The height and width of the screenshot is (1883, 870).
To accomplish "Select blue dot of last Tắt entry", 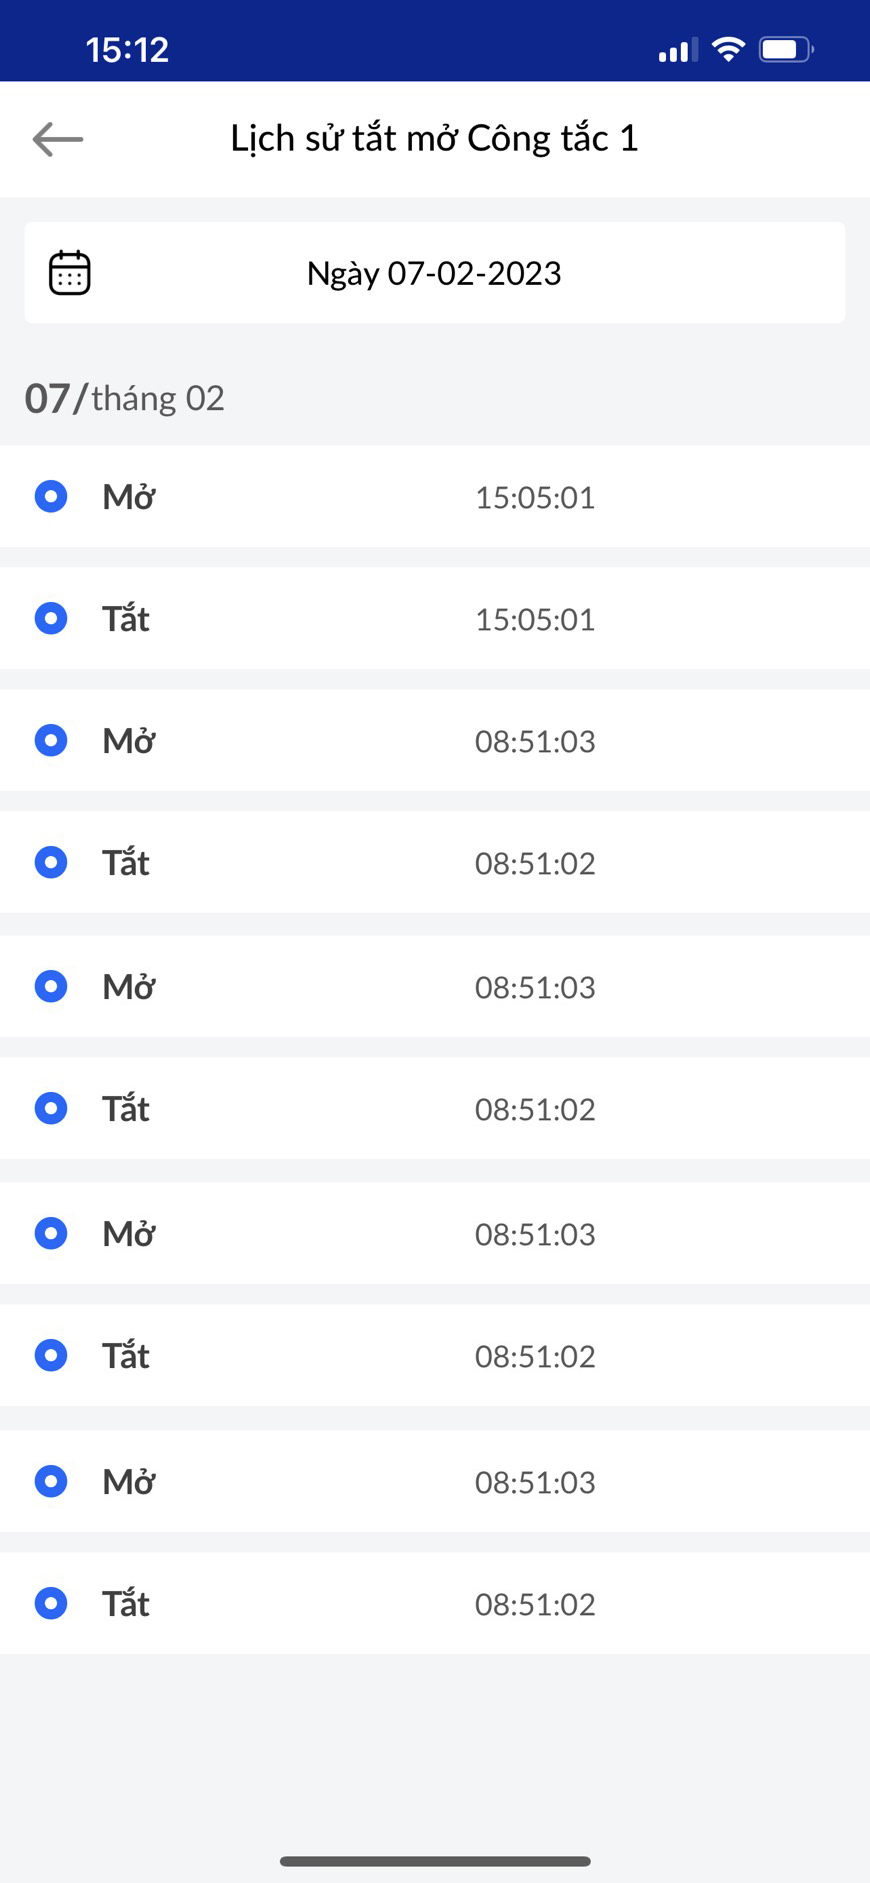I will pyautogui.click(x=51, y=1603).
